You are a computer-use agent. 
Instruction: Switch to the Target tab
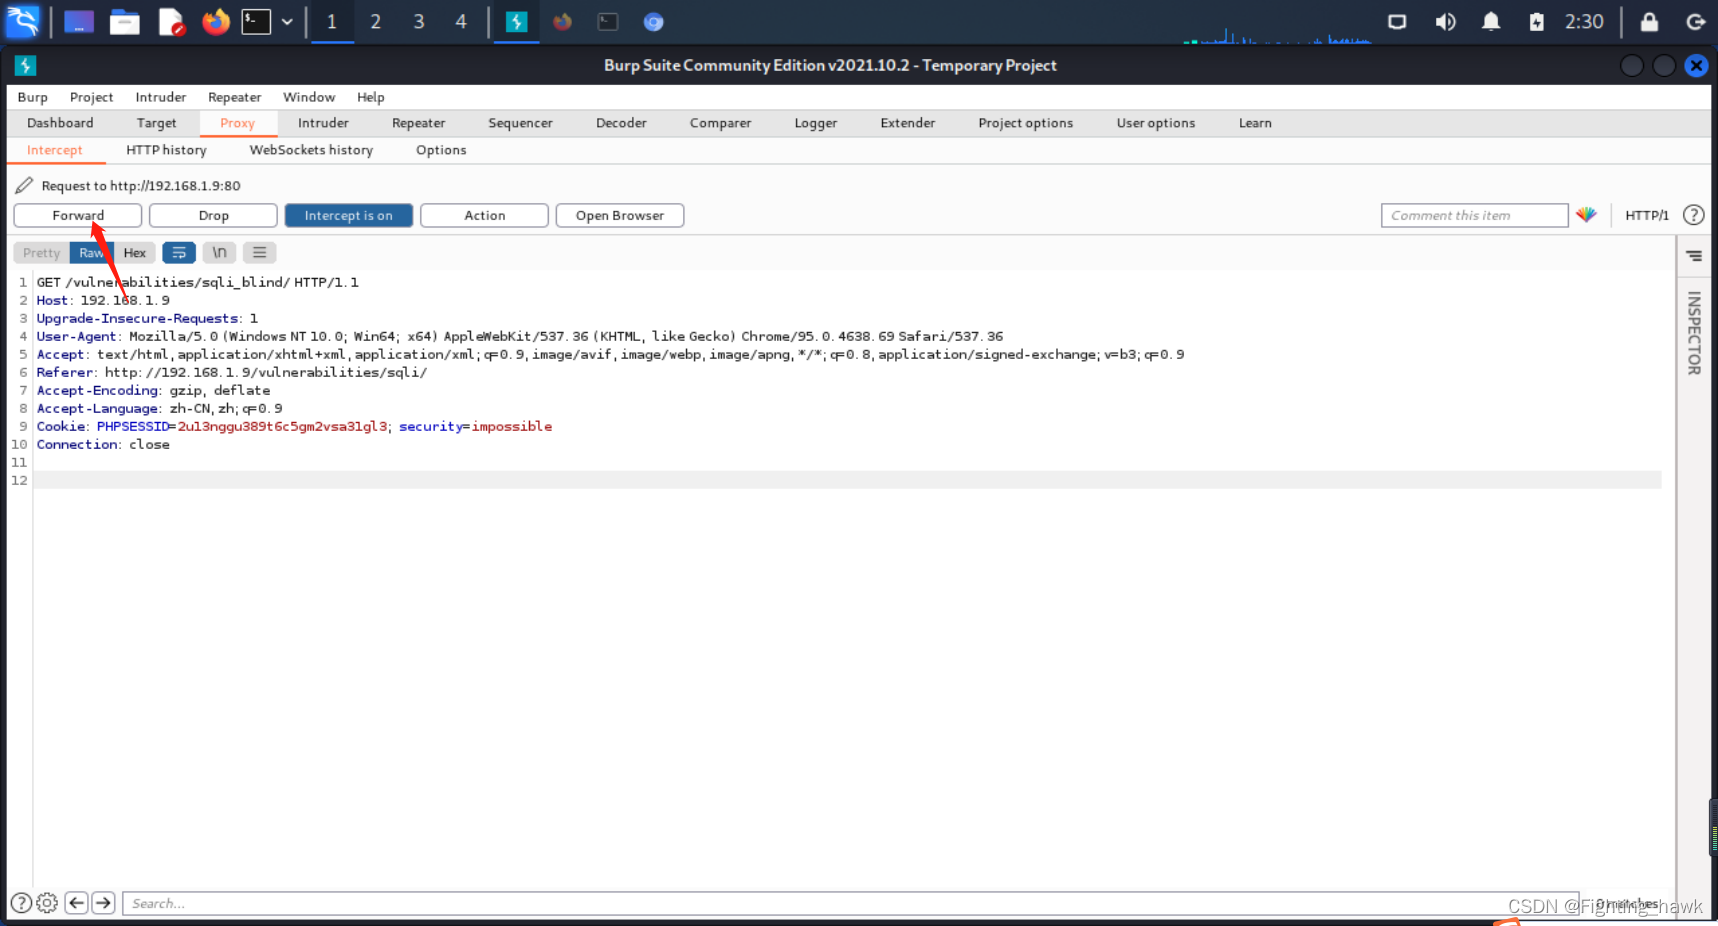156,123
